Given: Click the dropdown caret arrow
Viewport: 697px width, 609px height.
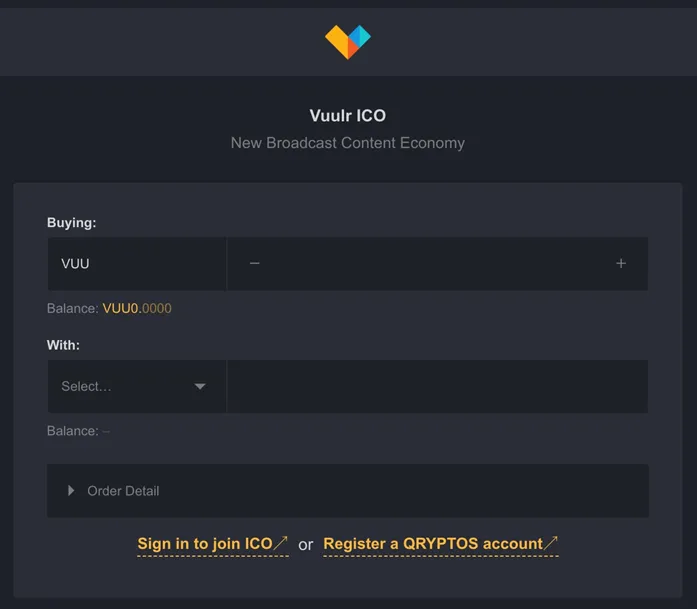Looking at the screenshot, I should [200, 386].
